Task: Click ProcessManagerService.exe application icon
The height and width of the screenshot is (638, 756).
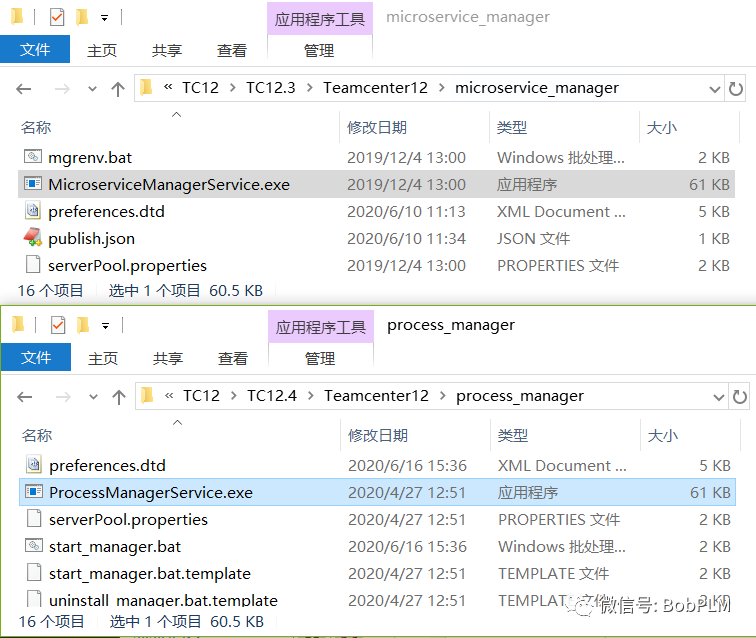Action: coord(34,491)
